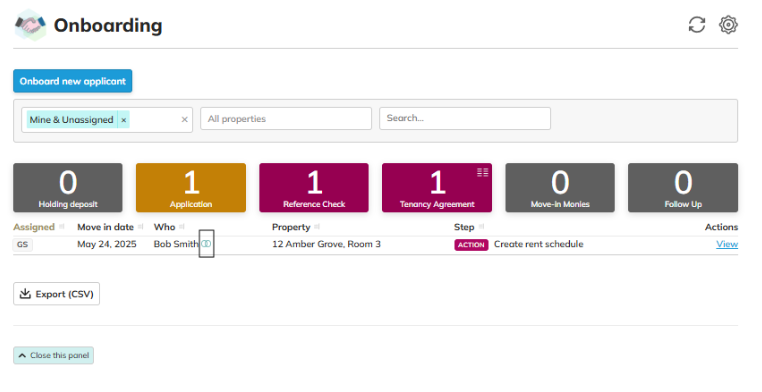Screen dimensions: 762x392
Task: Select the Application stage card
Action: [x=191, y=188]
